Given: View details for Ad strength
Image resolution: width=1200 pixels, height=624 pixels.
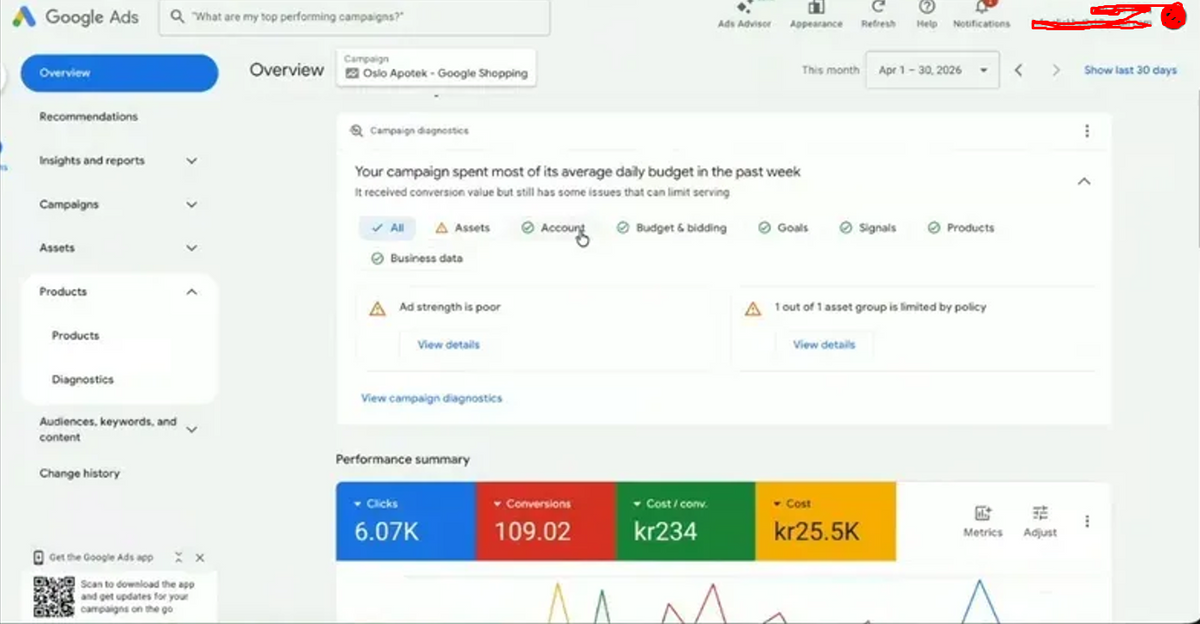Looking at the screenshot, I should click(448, 345).
